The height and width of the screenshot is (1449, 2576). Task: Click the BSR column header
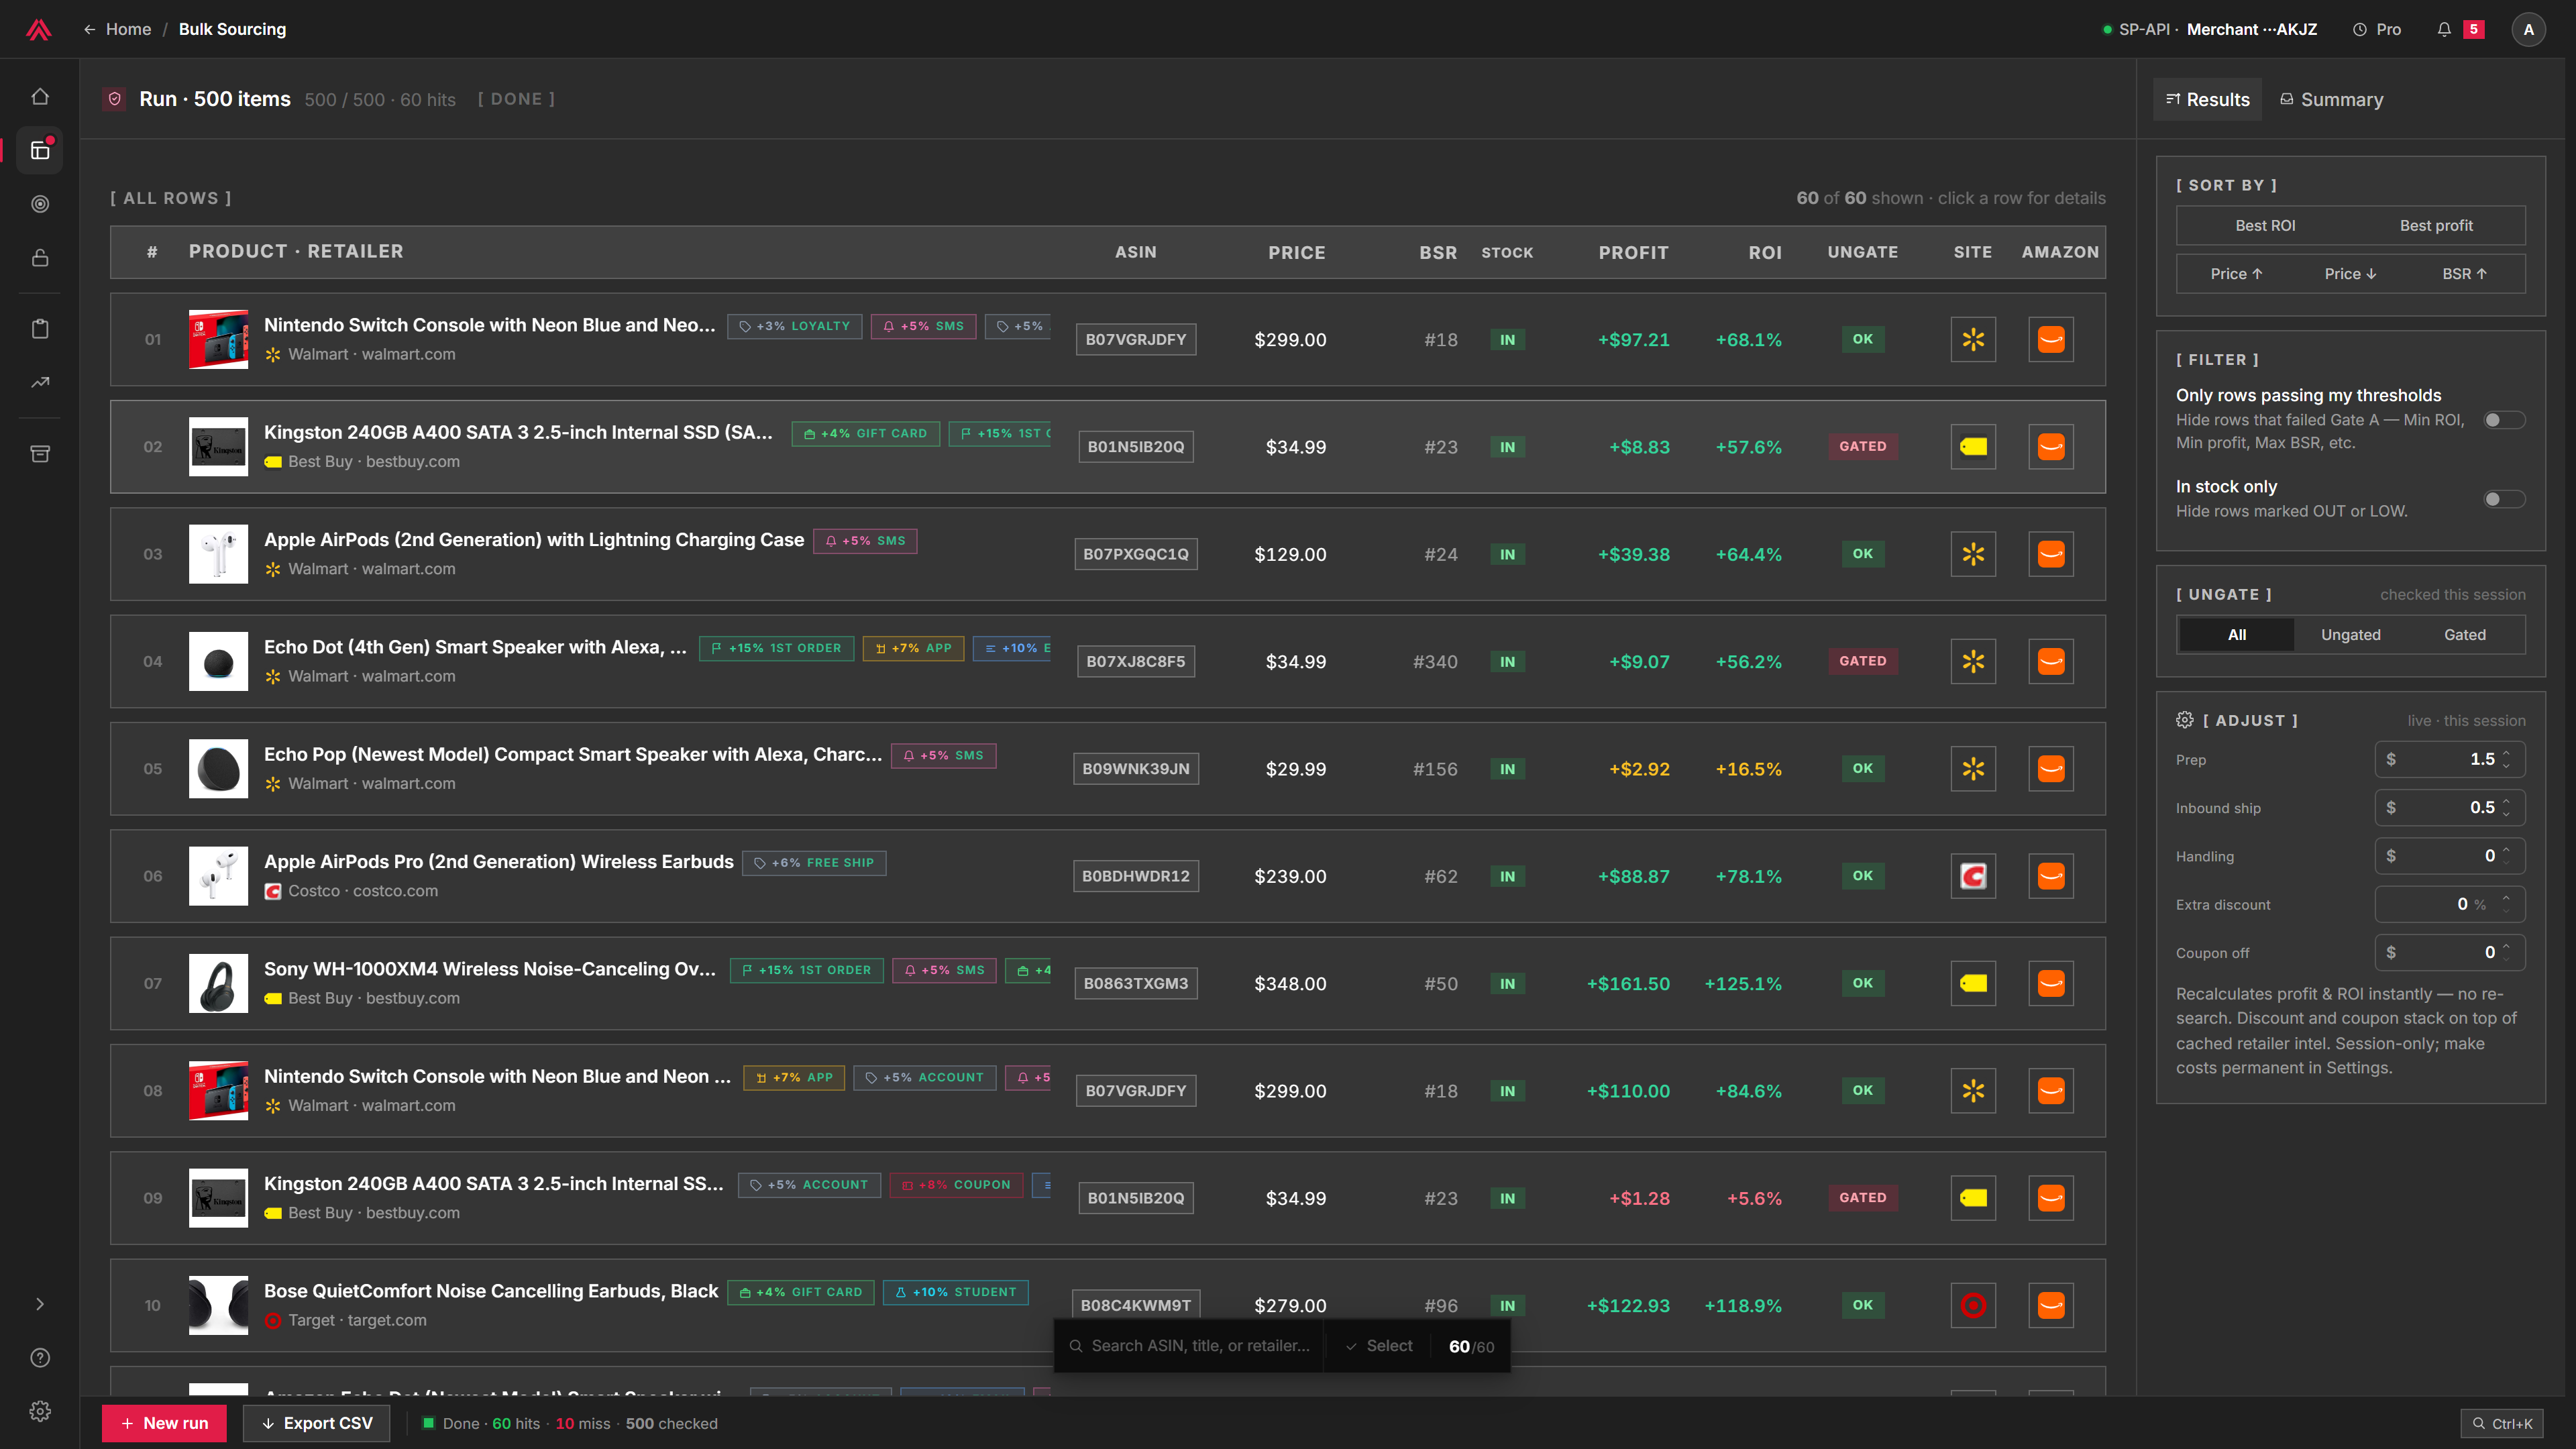coord(1438,253)
